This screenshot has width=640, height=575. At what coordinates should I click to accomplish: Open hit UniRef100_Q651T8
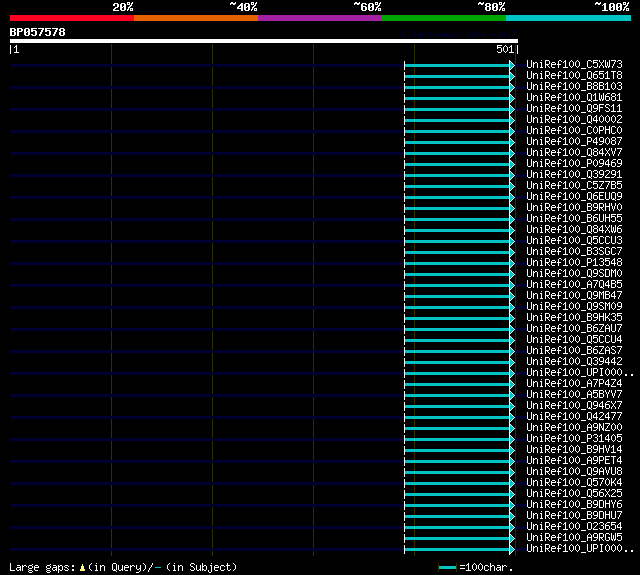point(574,75)
